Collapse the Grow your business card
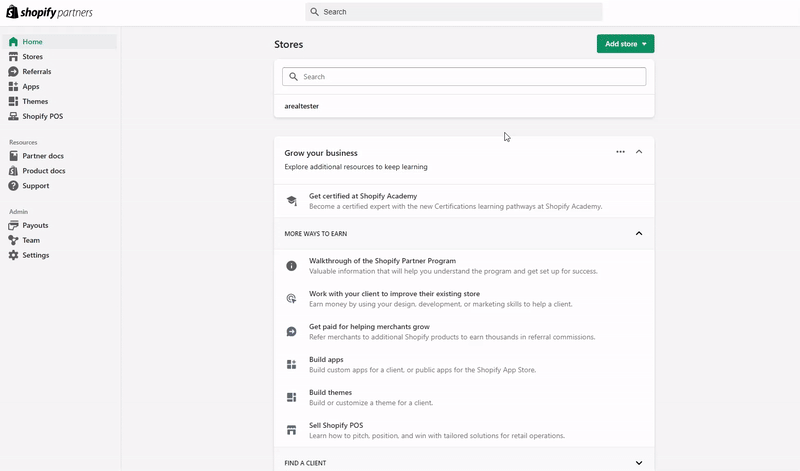The width and height of the screenshot is (800, 471). click(639, 152)
